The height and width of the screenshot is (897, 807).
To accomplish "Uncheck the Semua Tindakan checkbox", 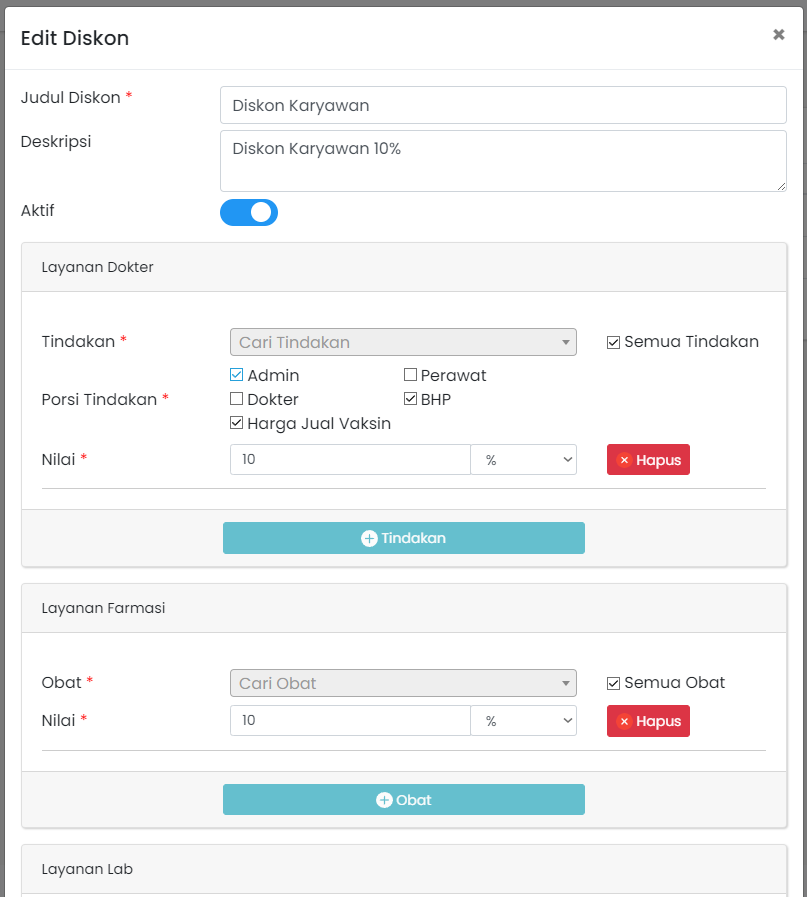I will [613, 342].
